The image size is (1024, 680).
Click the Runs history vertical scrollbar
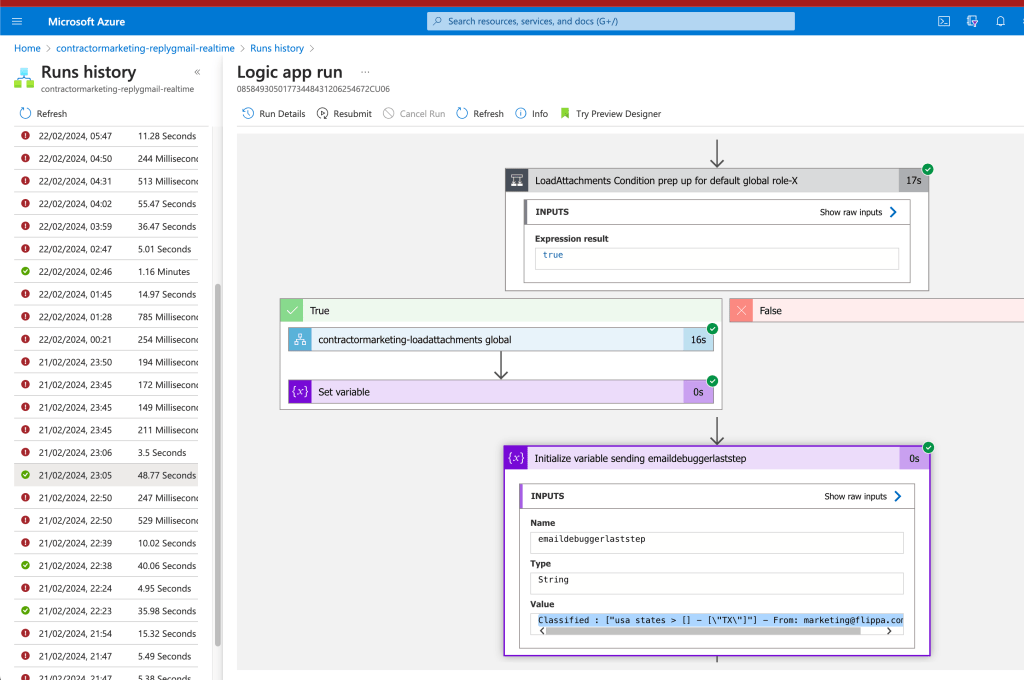[217, 465]
